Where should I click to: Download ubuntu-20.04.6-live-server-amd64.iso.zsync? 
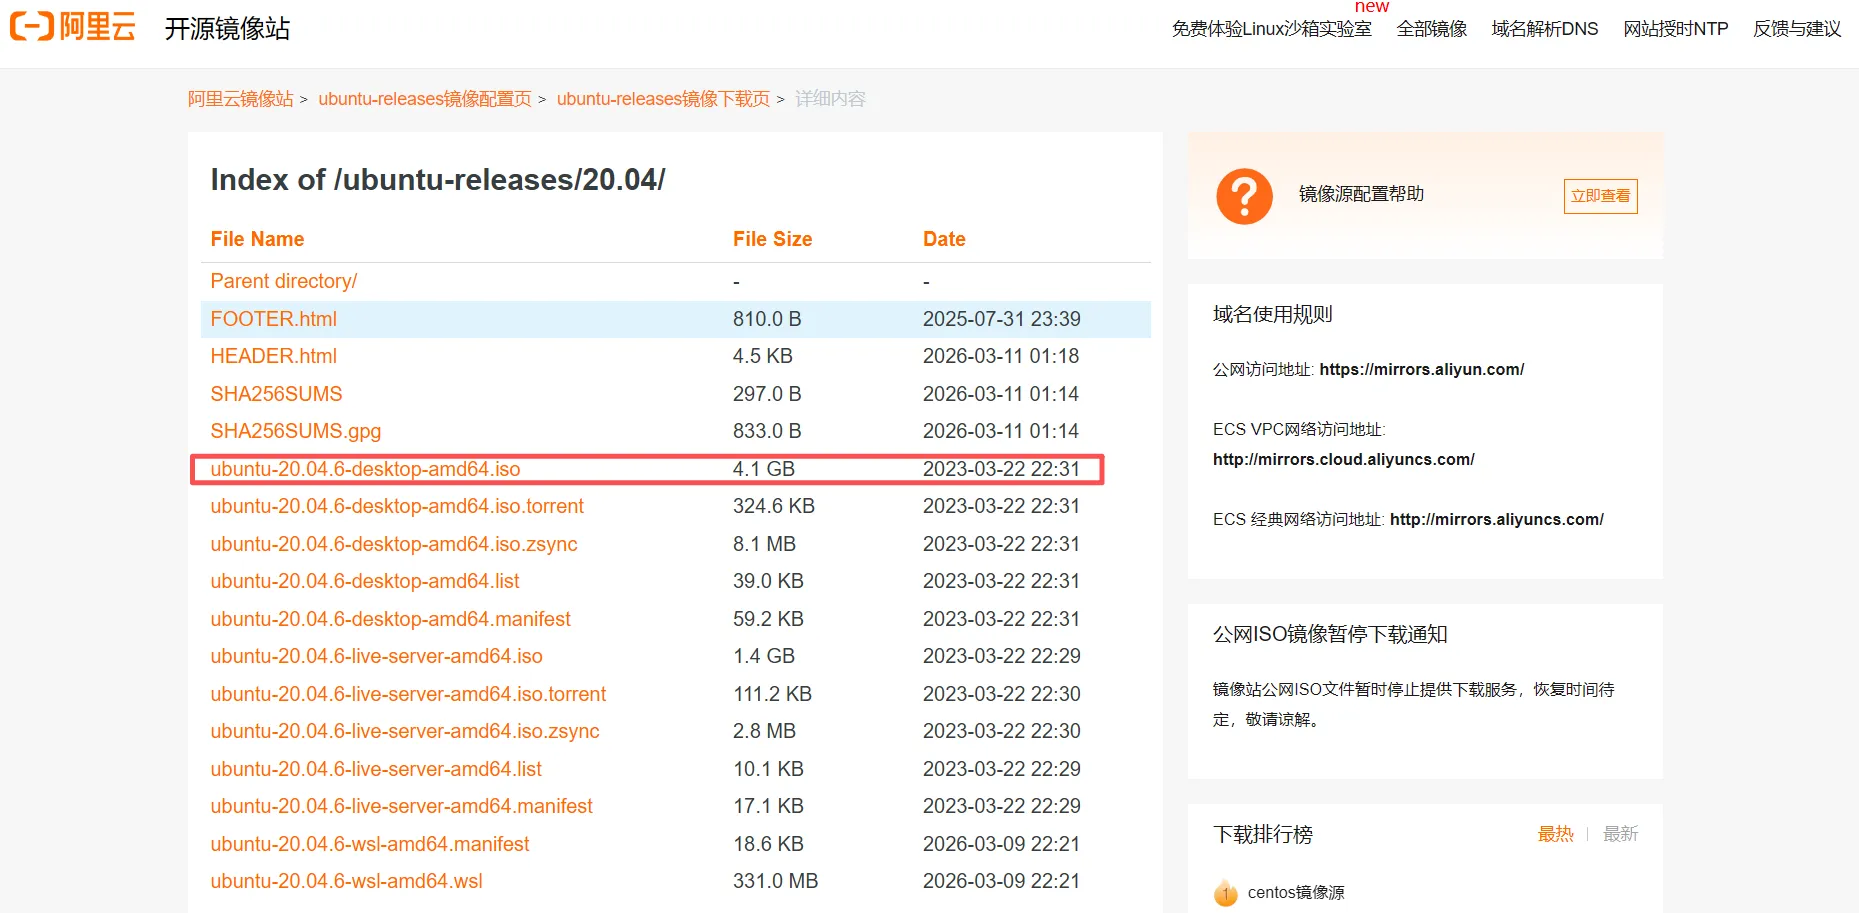click(x=405, y=731)
